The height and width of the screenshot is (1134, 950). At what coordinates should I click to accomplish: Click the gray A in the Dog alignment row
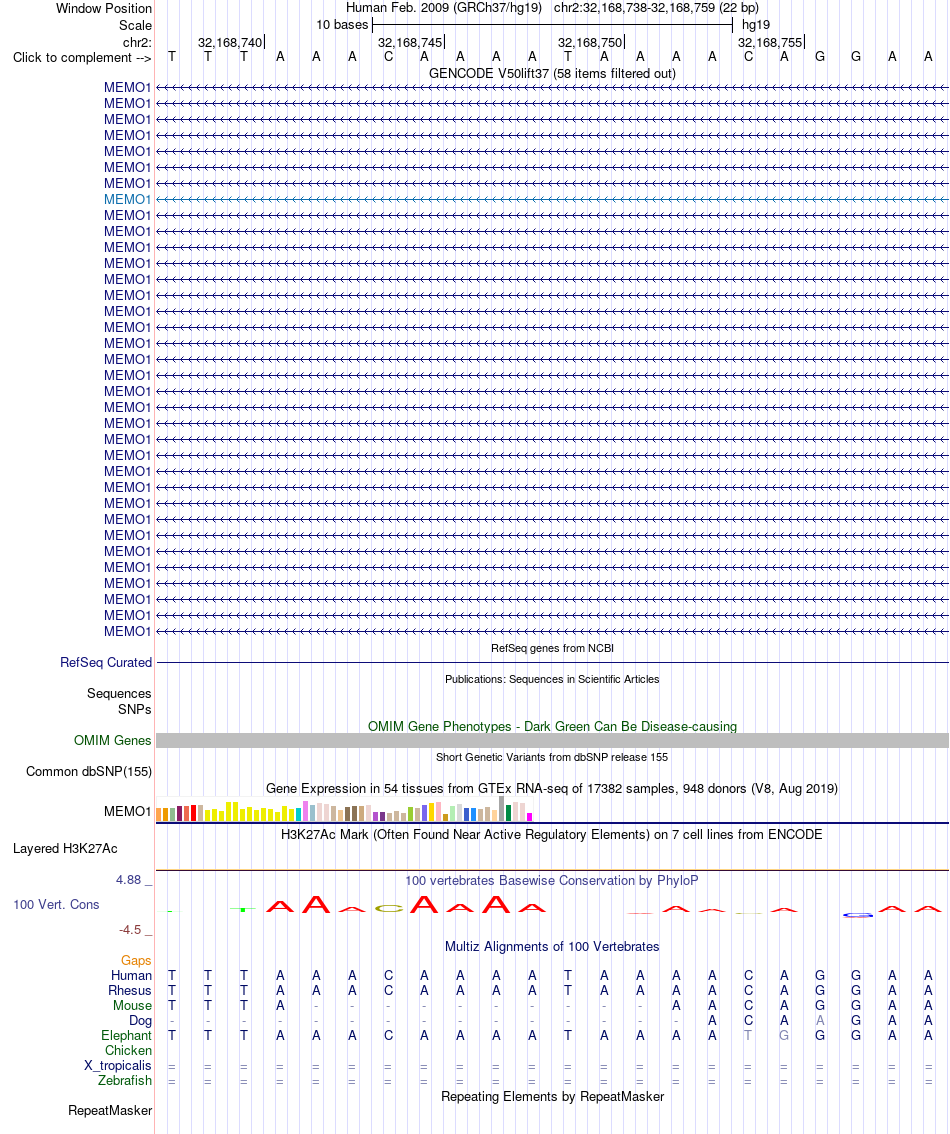820,1020
